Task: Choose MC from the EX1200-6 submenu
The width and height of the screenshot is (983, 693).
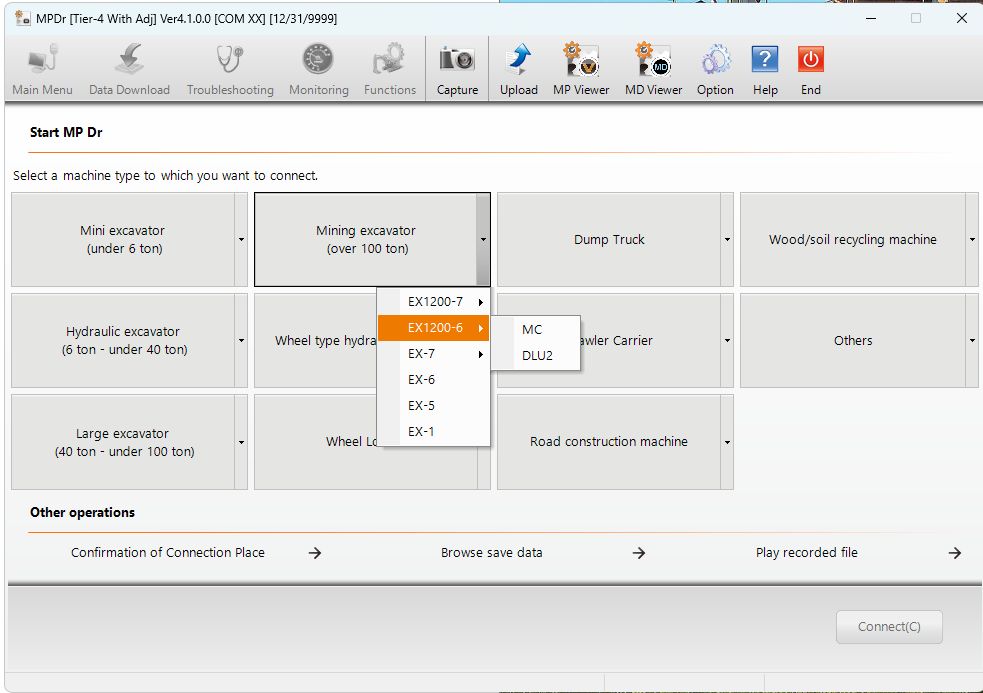Action: 536,329
